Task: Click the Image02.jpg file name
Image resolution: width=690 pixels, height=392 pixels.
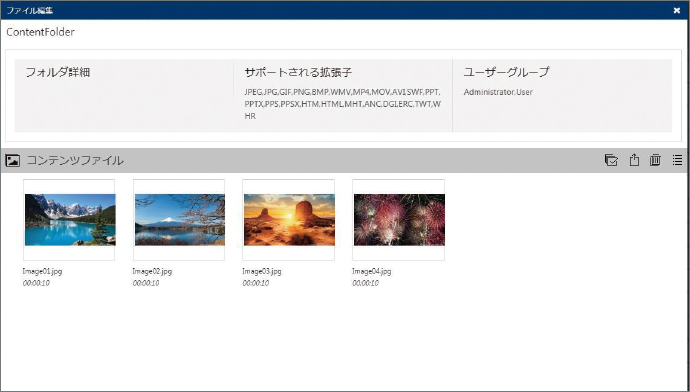Action: tap(152, 271)
